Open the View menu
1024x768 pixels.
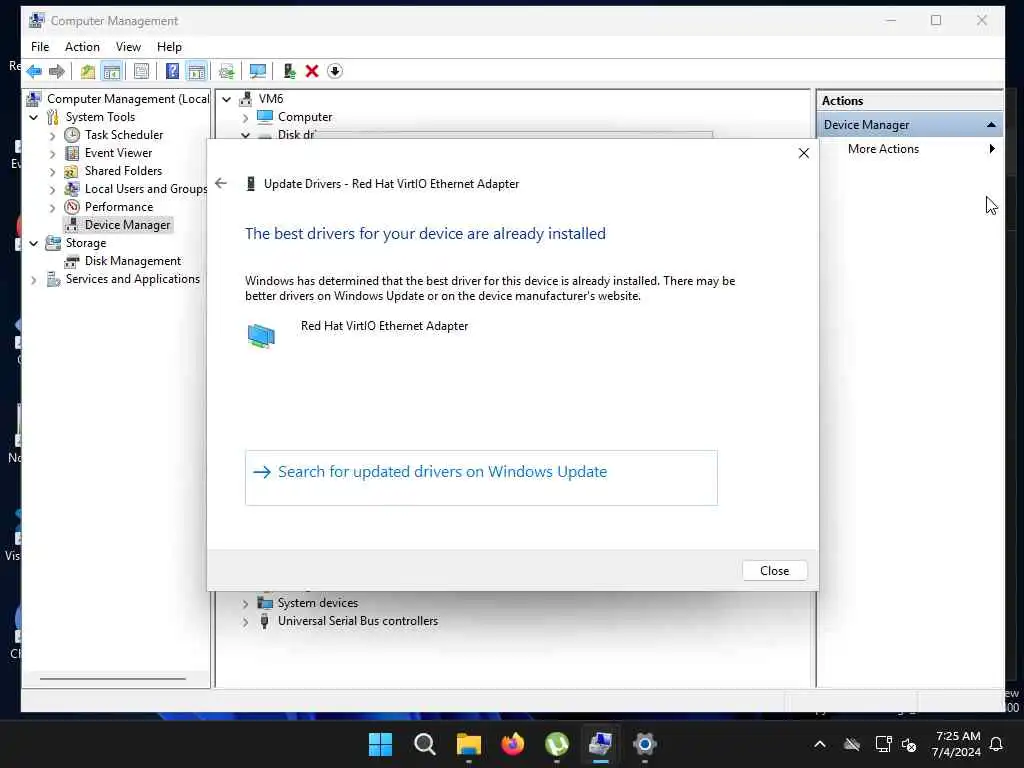(128, 47)
